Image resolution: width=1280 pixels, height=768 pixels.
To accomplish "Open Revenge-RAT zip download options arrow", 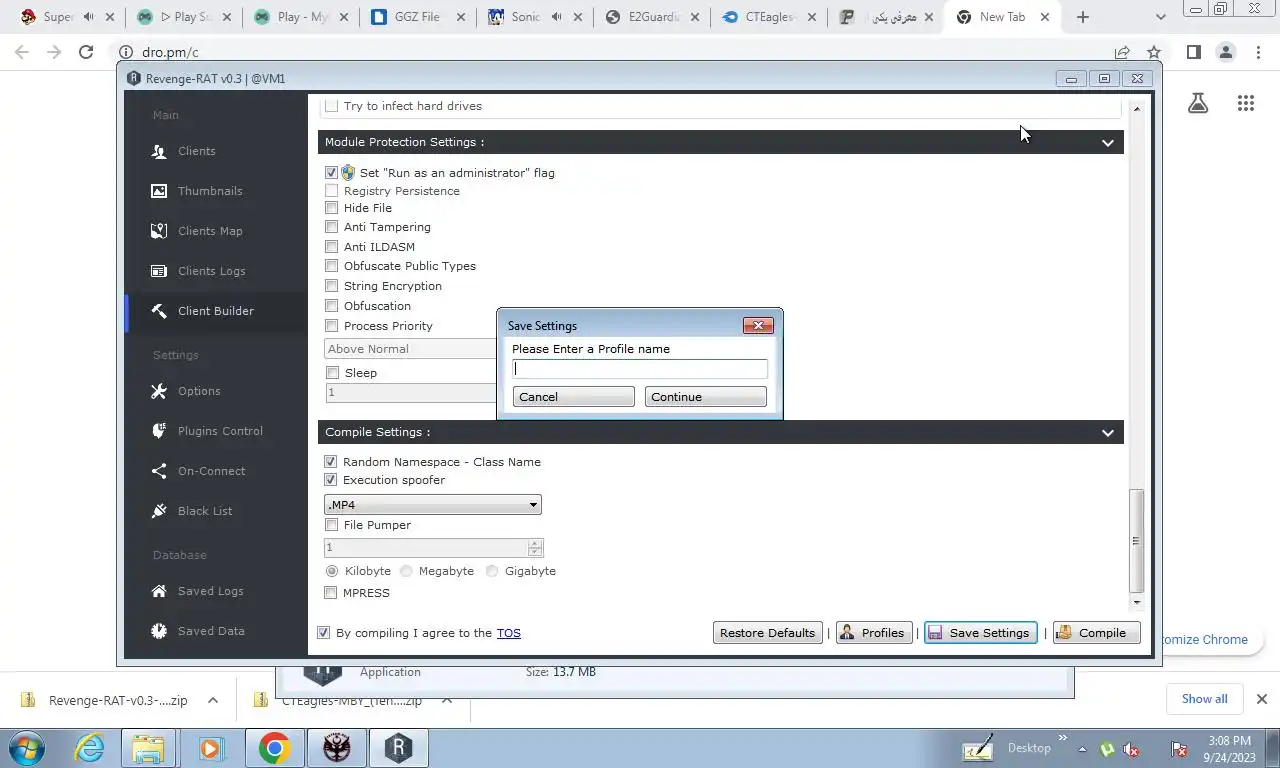I will tap(213, 701).
